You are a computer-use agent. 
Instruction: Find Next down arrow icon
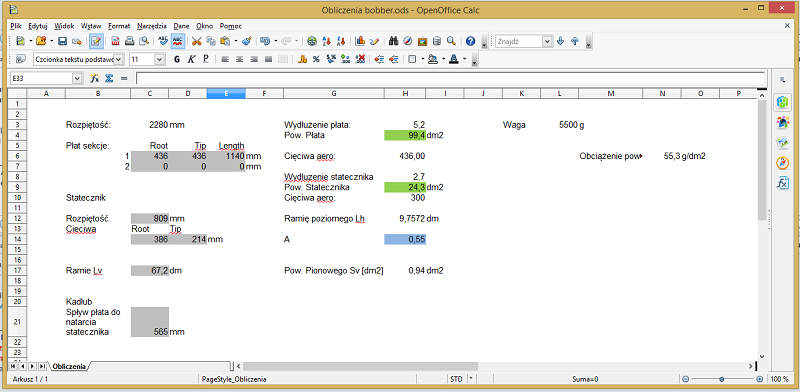[x=560, y=41]
